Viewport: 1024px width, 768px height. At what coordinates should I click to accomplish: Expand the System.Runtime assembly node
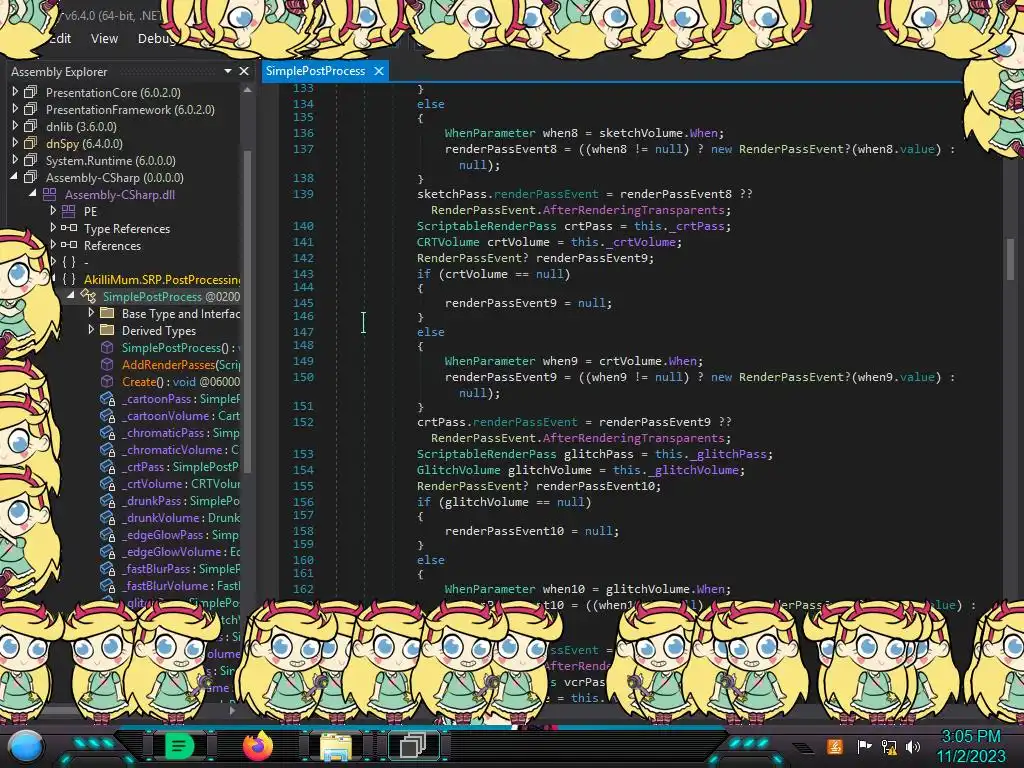click(15, 160)
